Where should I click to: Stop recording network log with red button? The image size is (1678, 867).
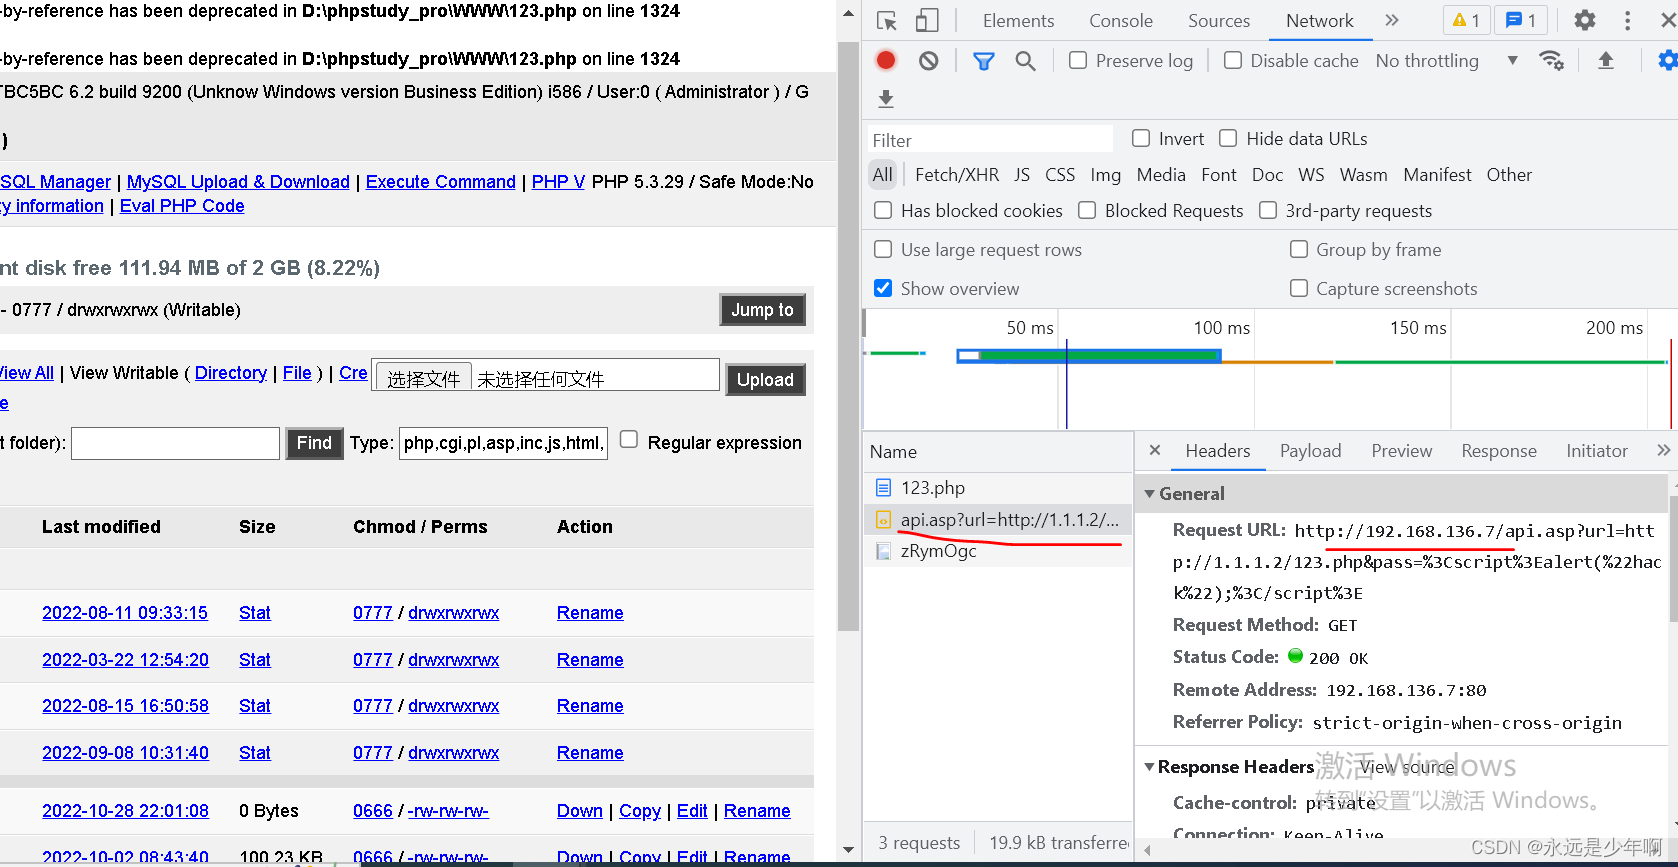886,61
